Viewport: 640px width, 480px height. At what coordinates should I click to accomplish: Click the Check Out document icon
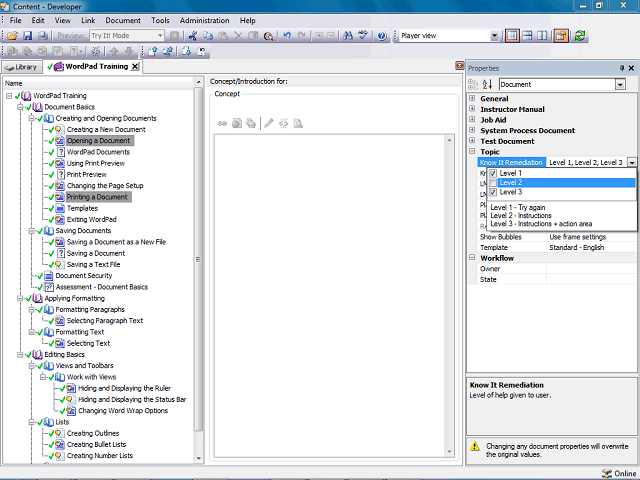pos(187,51)
